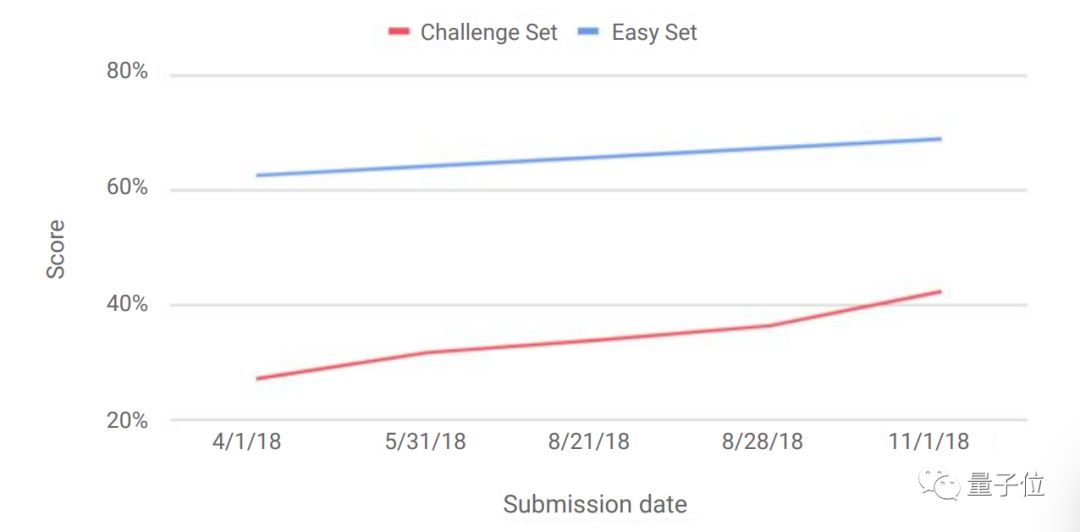1080x532 pixels.
Task: Click the blue line's left endpoint at 4/1/18
Action: tap(258, 175)
